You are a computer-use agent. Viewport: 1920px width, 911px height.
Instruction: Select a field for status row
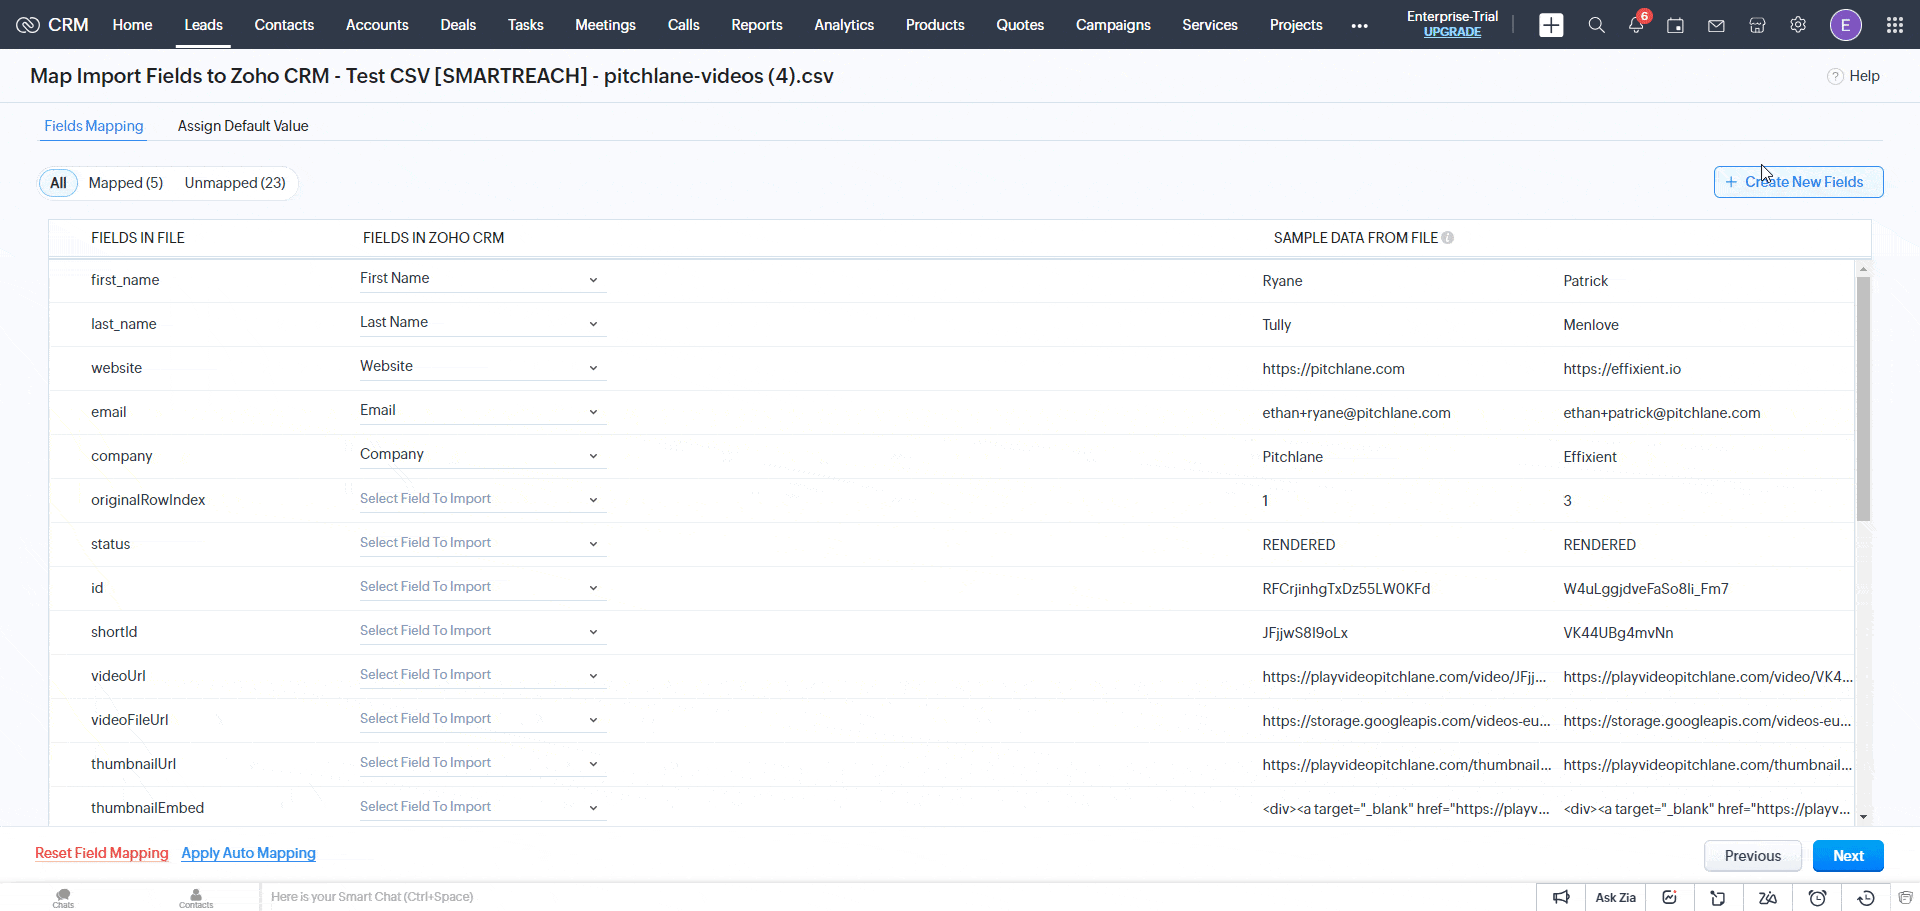(483, 543)
